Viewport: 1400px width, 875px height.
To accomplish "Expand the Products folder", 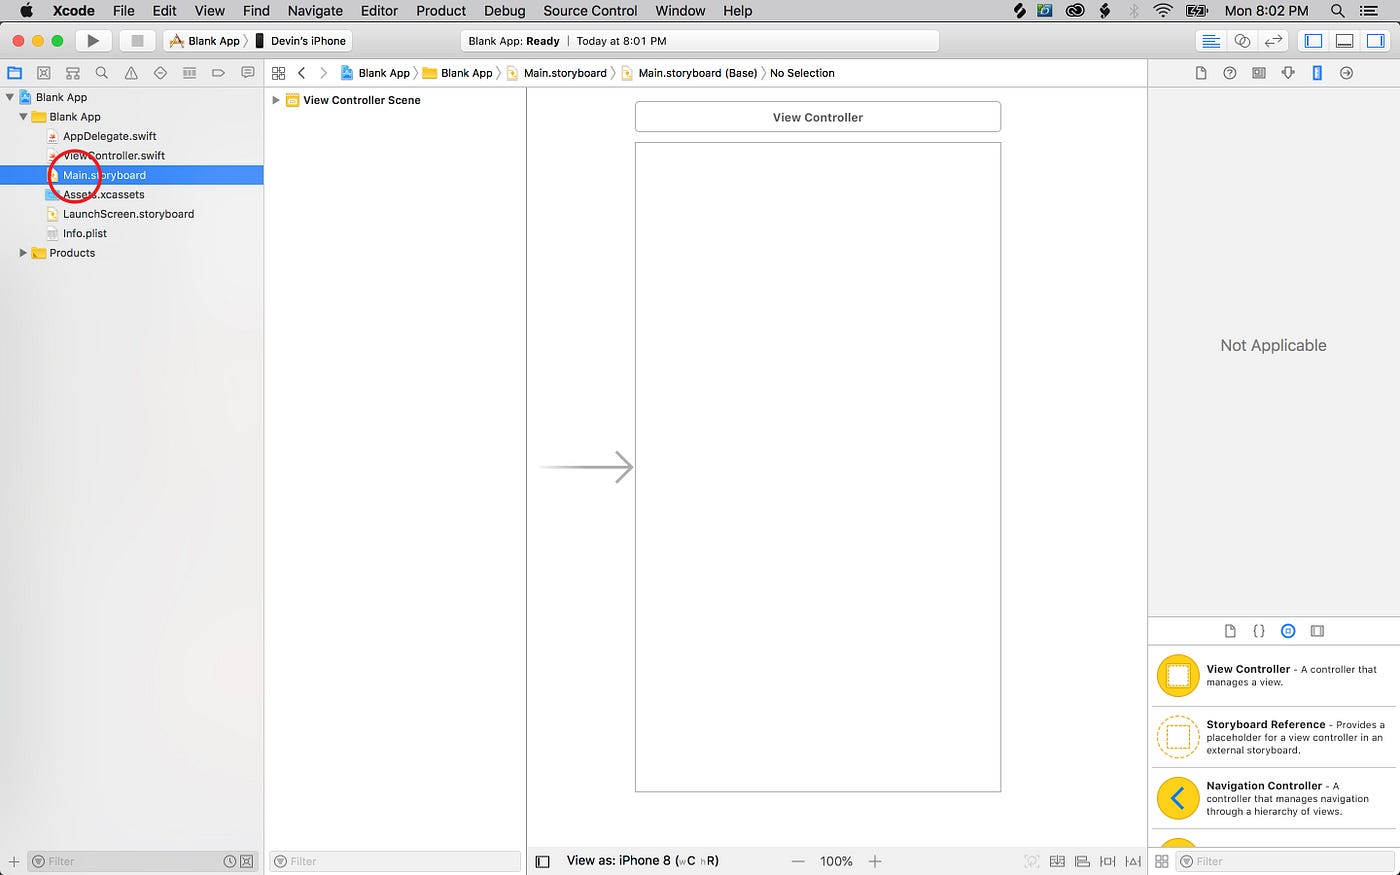I will 23,253.
